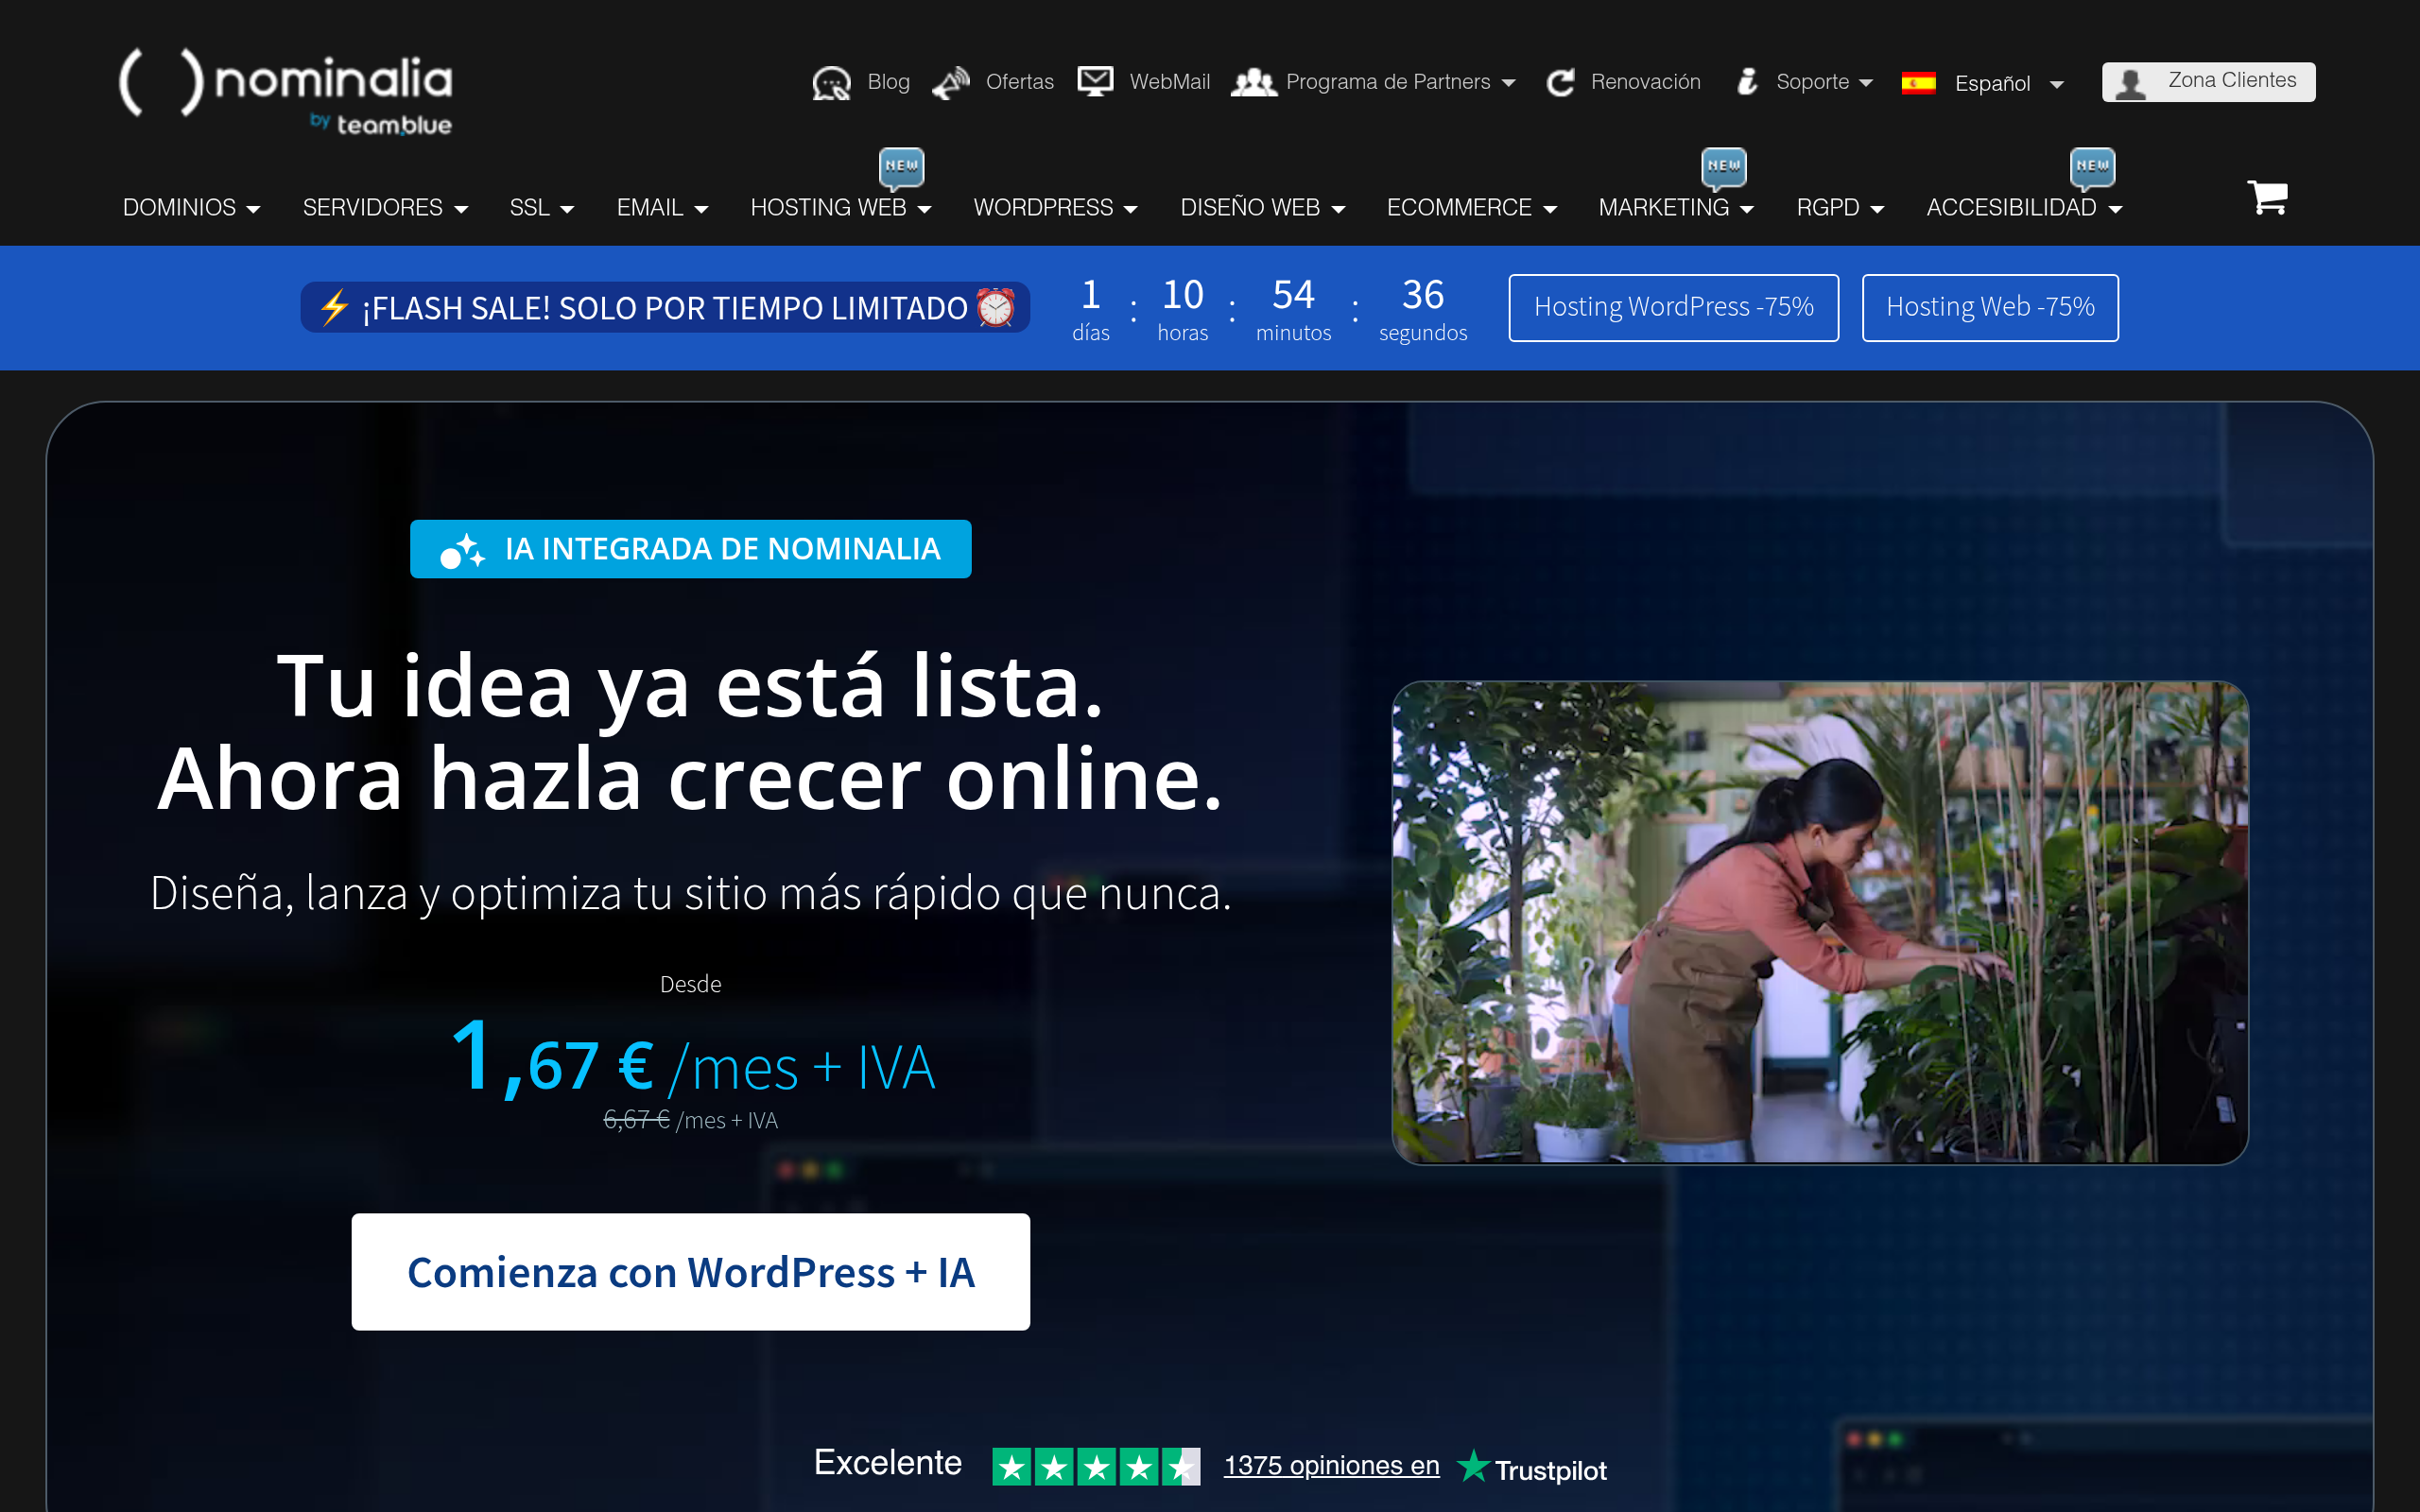Open the Hosting Web menu
This screenshot has height=1512, width=2420.
point(841,208)
